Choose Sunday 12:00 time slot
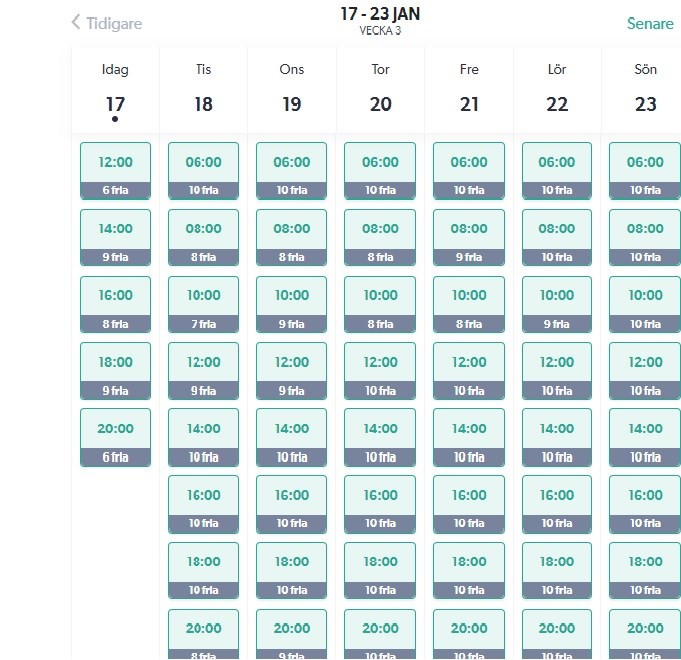 pos(645,370)
